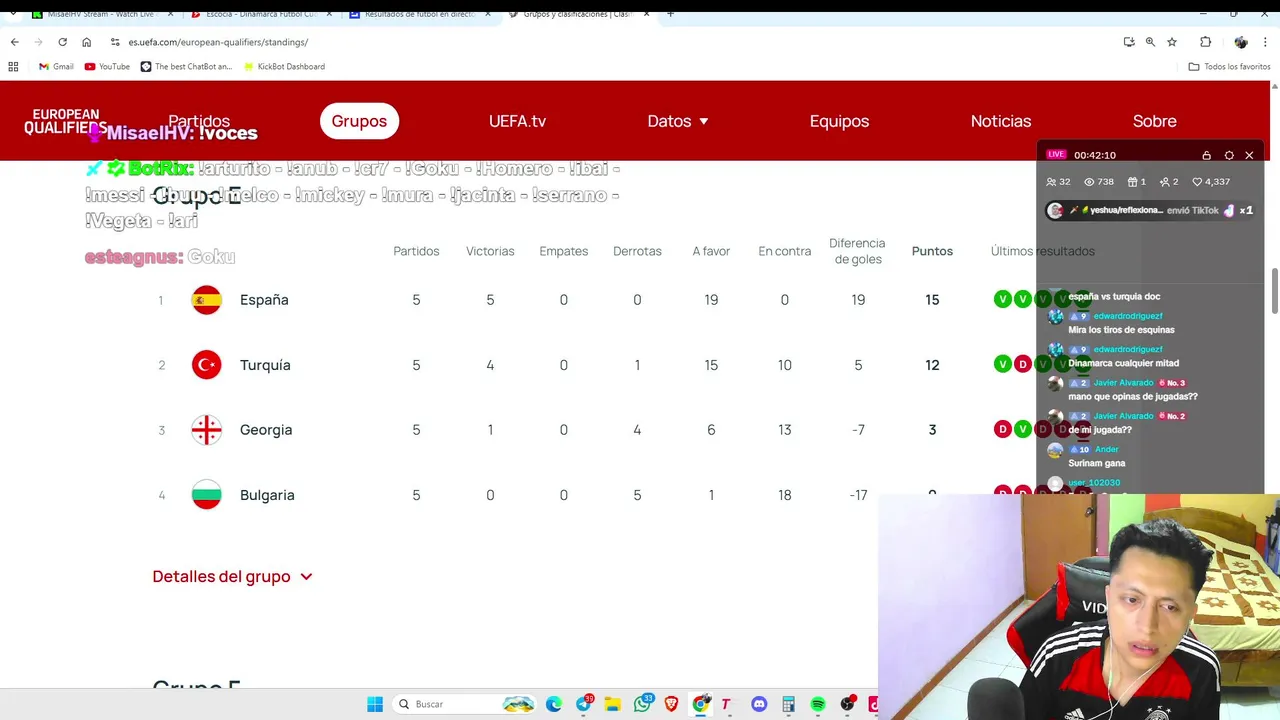Open Discord from the taskbar
Screen dimensions: 1280x720
click(759, 704)
